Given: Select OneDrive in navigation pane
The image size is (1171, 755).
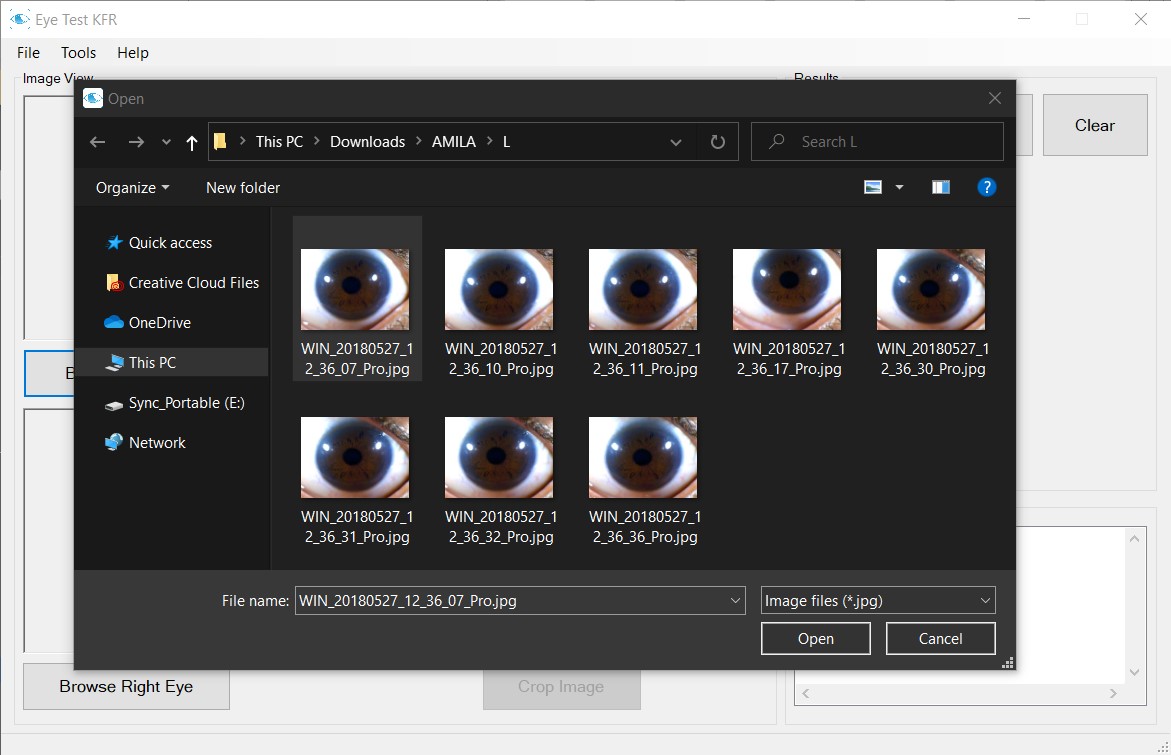Looking at the screenshot, I should pyautogui.click(x=159, y=323).
